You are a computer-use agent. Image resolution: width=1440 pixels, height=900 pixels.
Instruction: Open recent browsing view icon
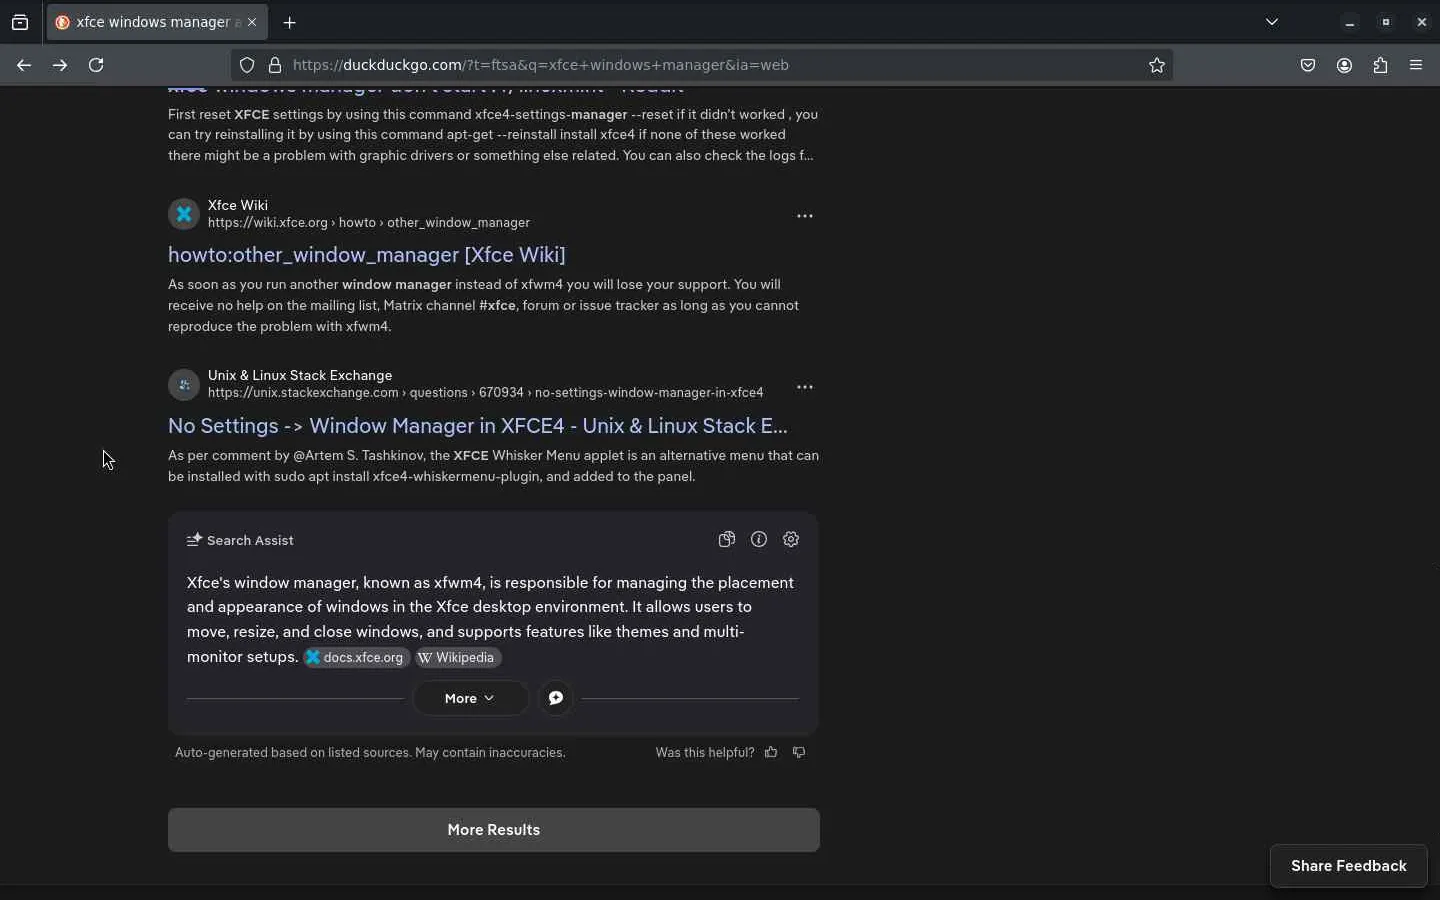20,22
